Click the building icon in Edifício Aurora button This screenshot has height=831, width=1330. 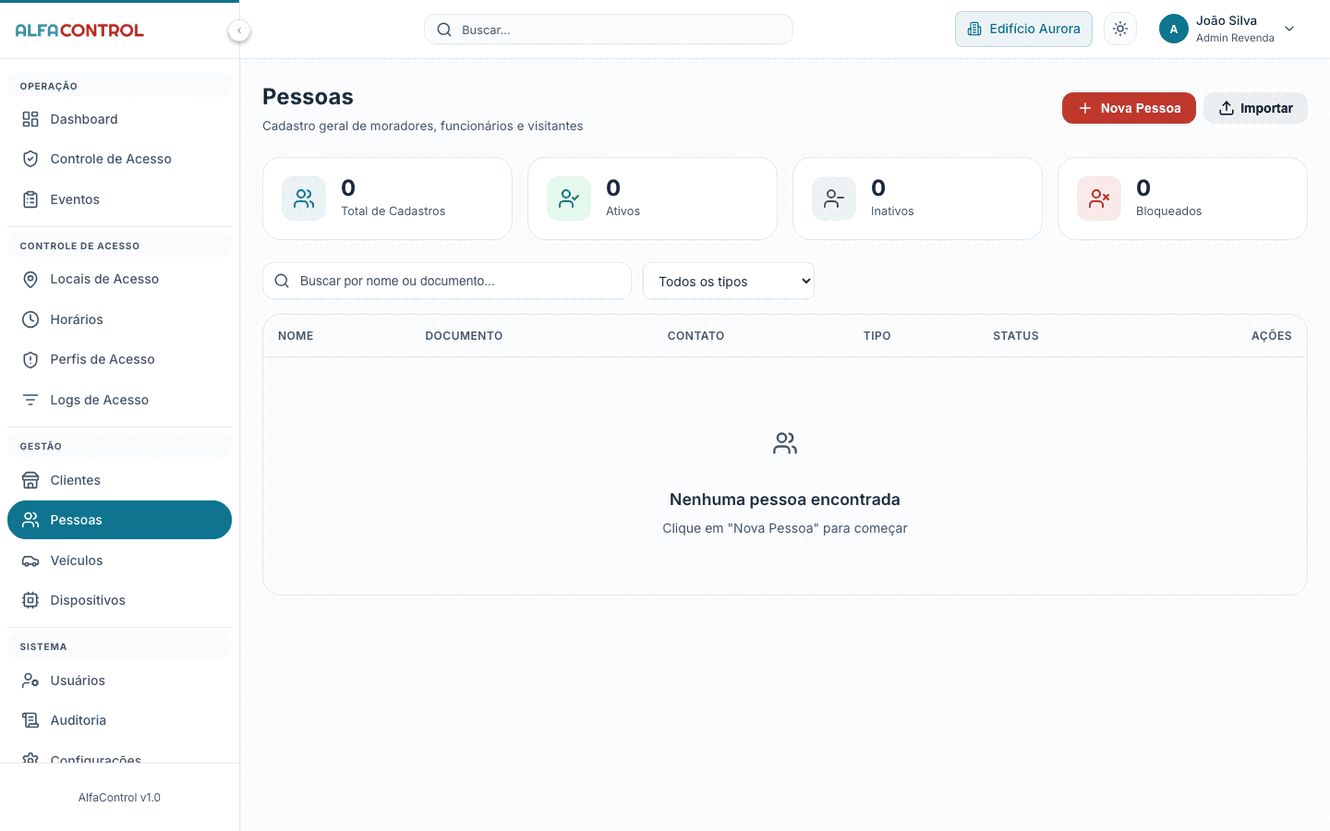975,29
